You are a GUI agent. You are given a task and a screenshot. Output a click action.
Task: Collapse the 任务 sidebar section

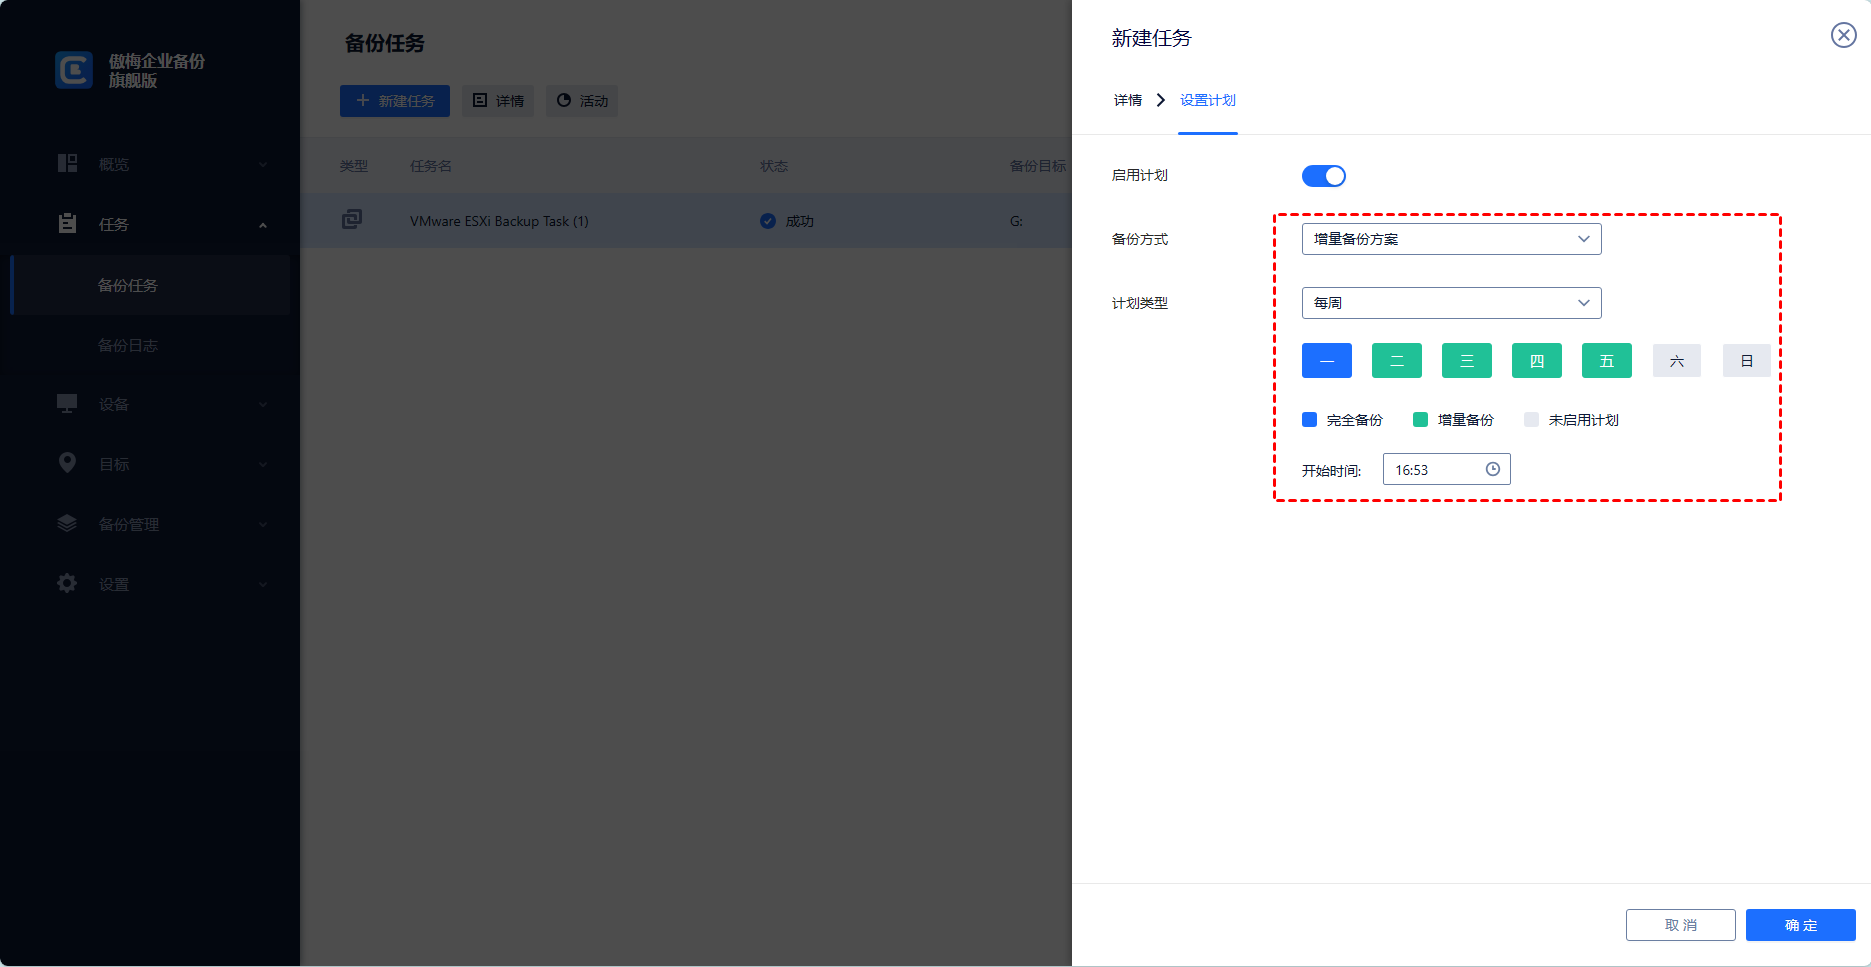[x=262, y=225]
